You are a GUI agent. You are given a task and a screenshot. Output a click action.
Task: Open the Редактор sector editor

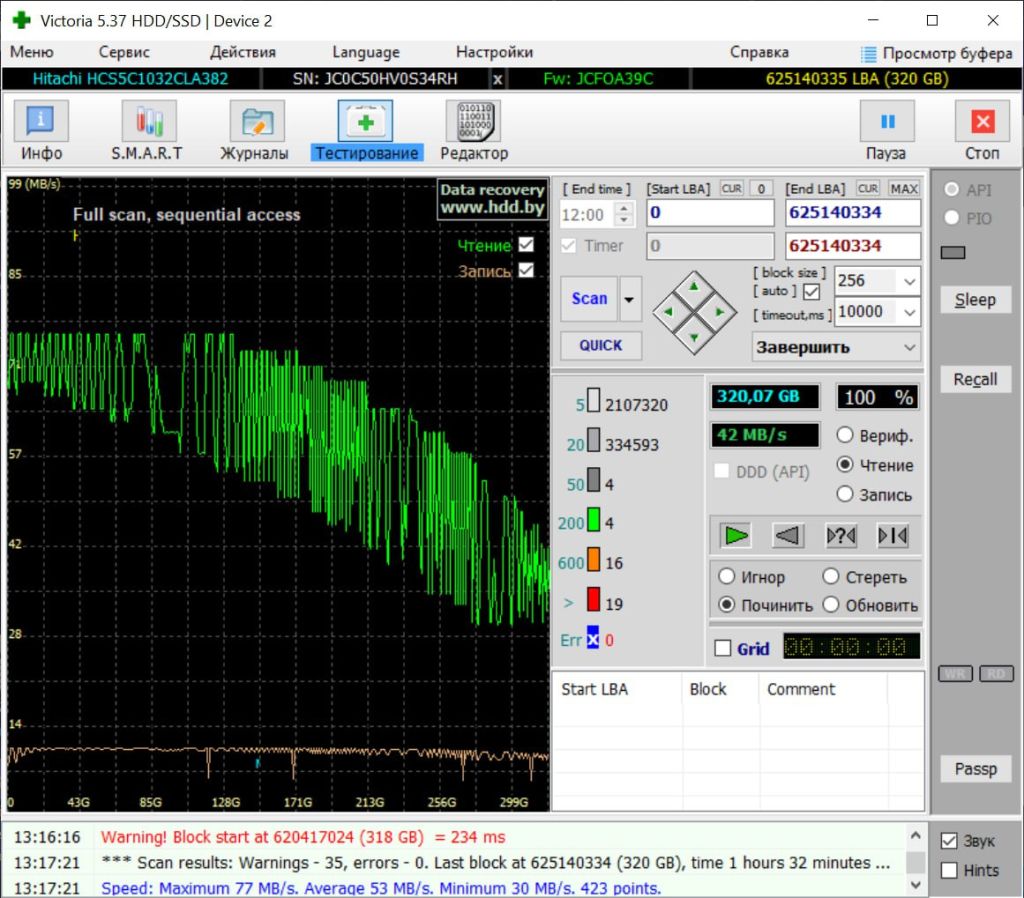point(474,131)
